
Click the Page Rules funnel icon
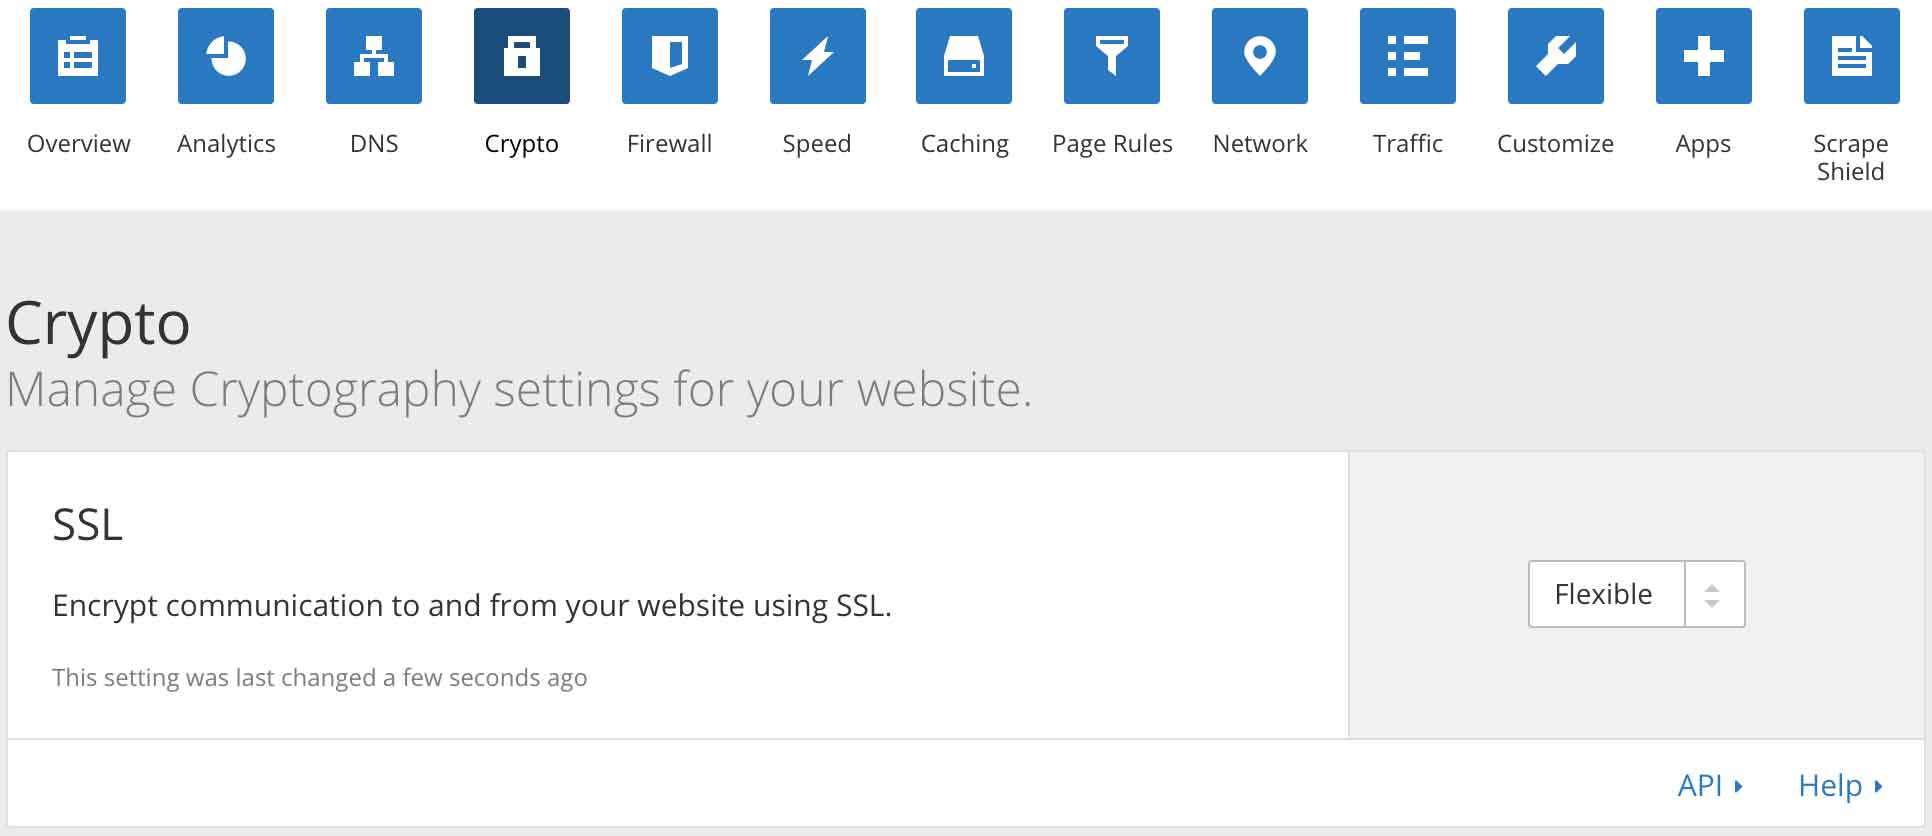1112,56
